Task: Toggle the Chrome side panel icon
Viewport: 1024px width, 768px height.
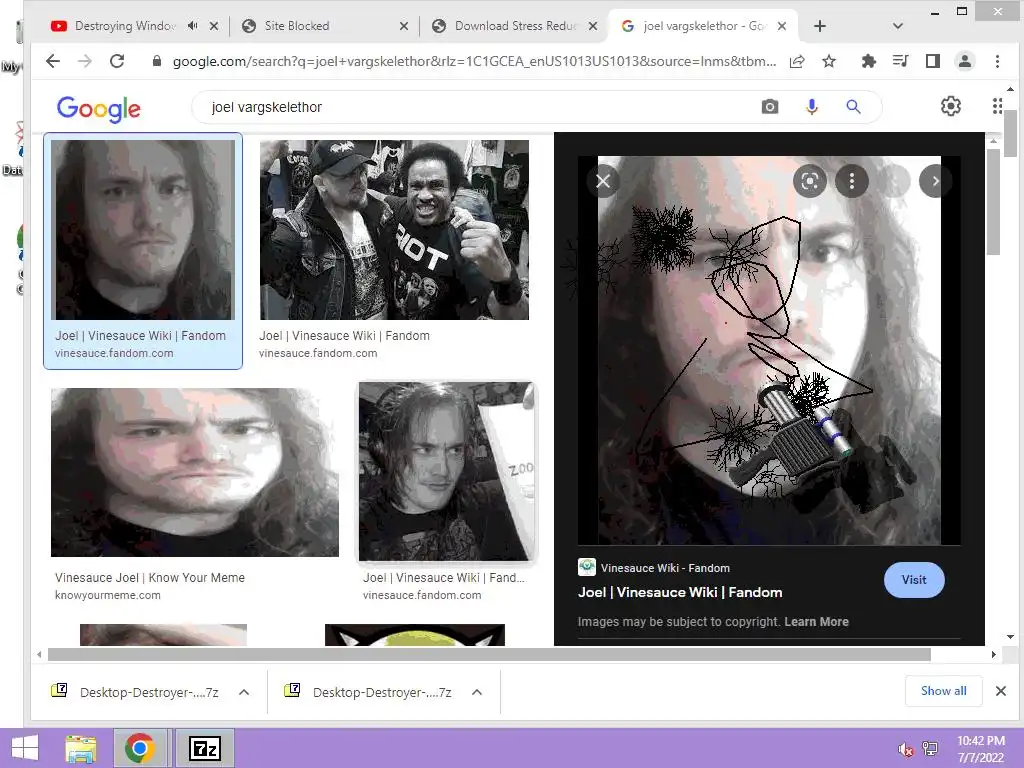Action: click(933, 61)
